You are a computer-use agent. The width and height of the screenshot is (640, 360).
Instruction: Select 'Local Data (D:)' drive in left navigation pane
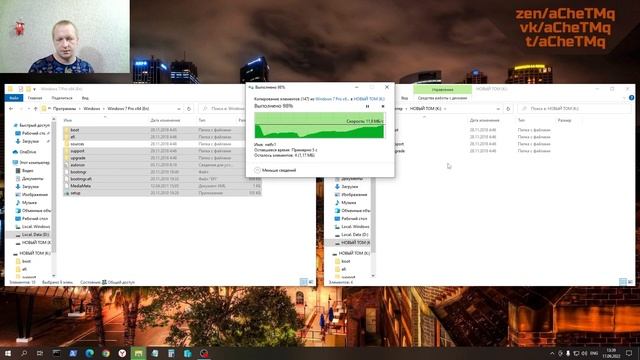point(32,235)
